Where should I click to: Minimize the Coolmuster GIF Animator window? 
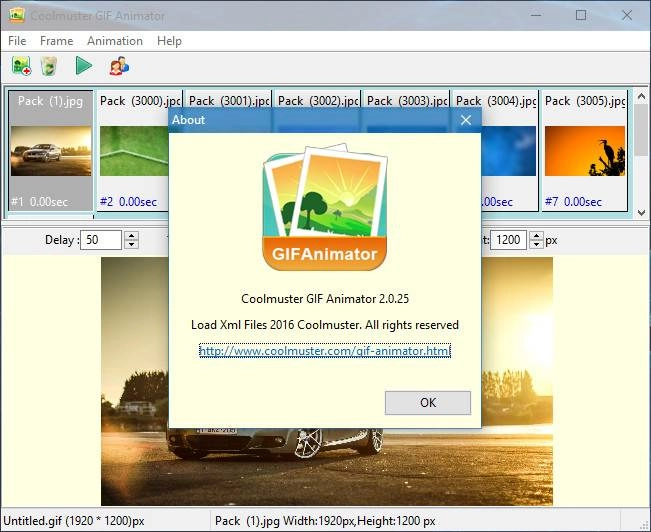[x=536, y=15]
